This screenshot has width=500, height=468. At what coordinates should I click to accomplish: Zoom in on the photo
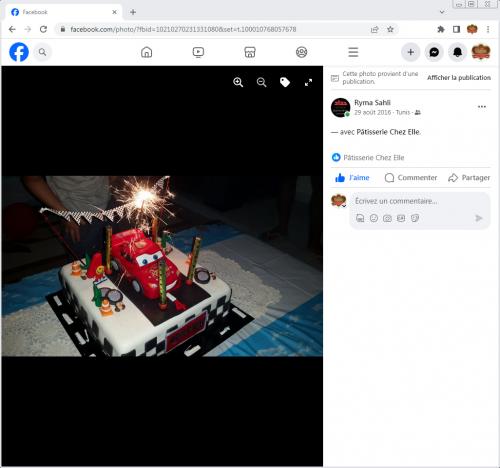pyautogui.click(x=238, y=82)
